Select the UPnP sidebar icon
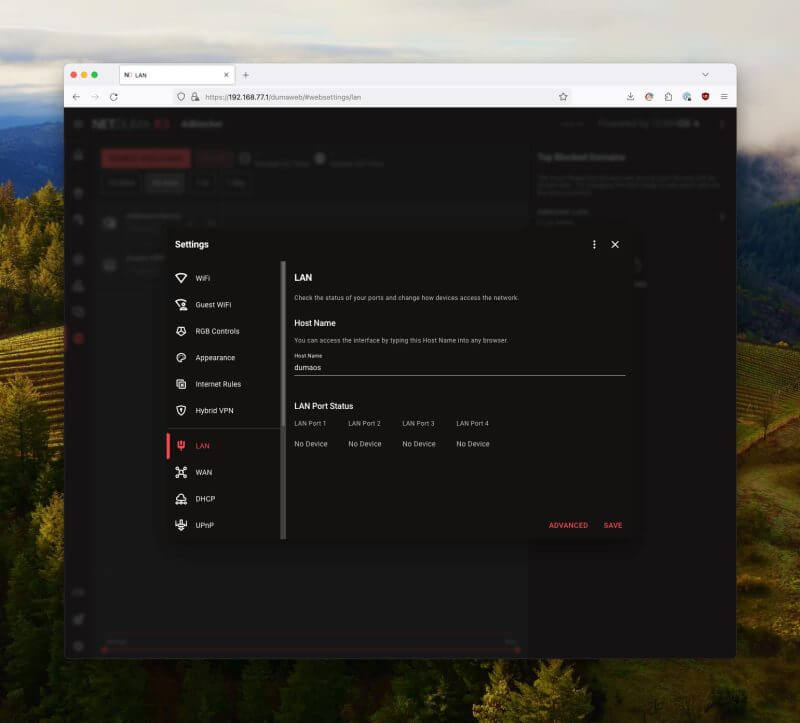Viewport: 800px width, 723px height. (x=181, y=525)
